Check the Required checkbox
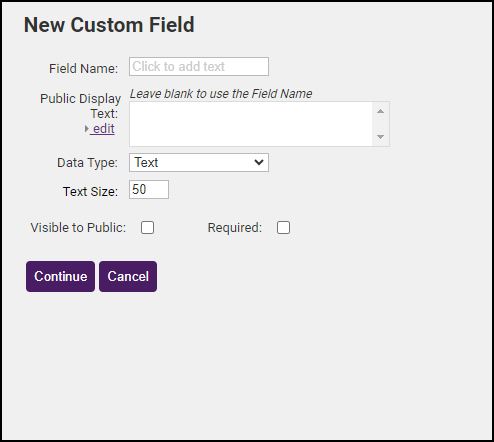This screenshot has width=494, height=442. pyautogui.click(x=283, y=228)
